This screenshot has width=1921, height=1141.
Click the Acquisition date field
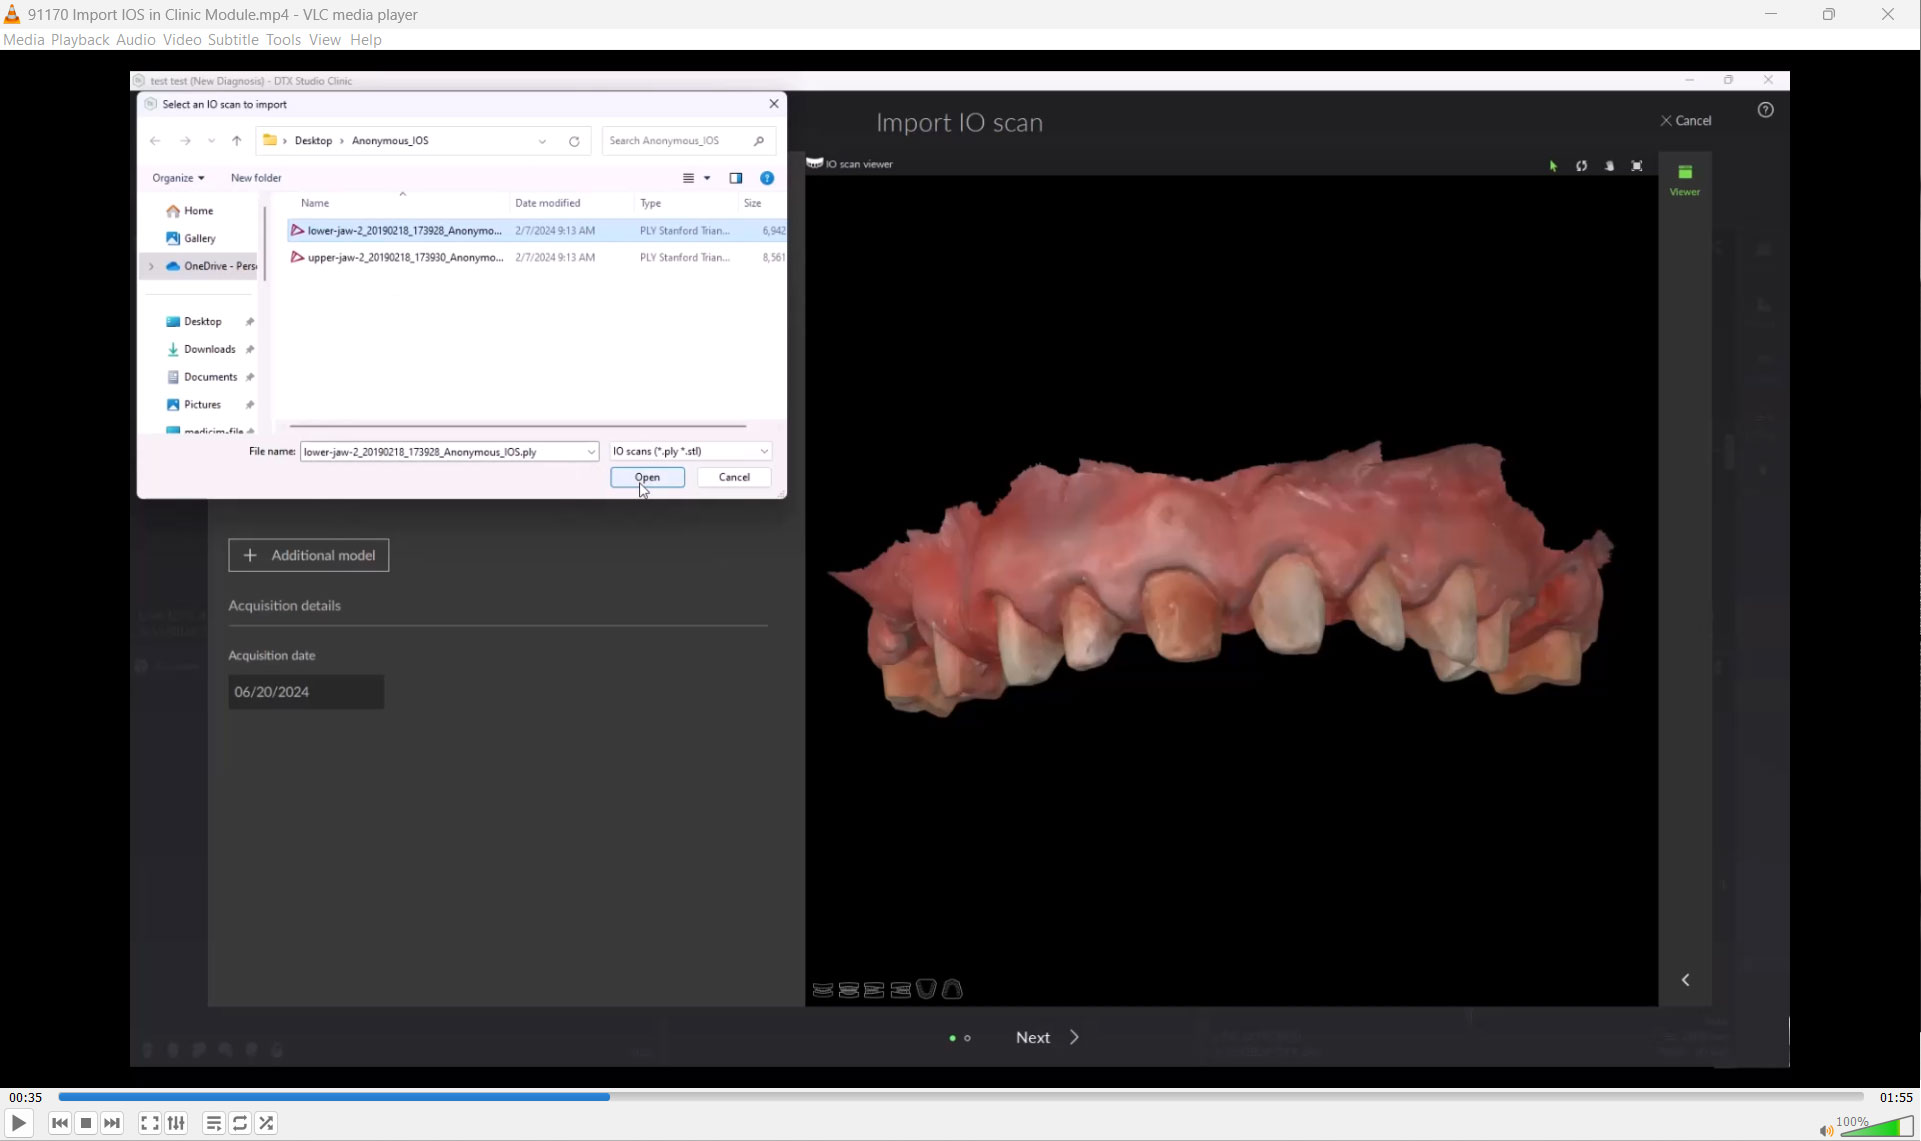click(x=306, y=692)
